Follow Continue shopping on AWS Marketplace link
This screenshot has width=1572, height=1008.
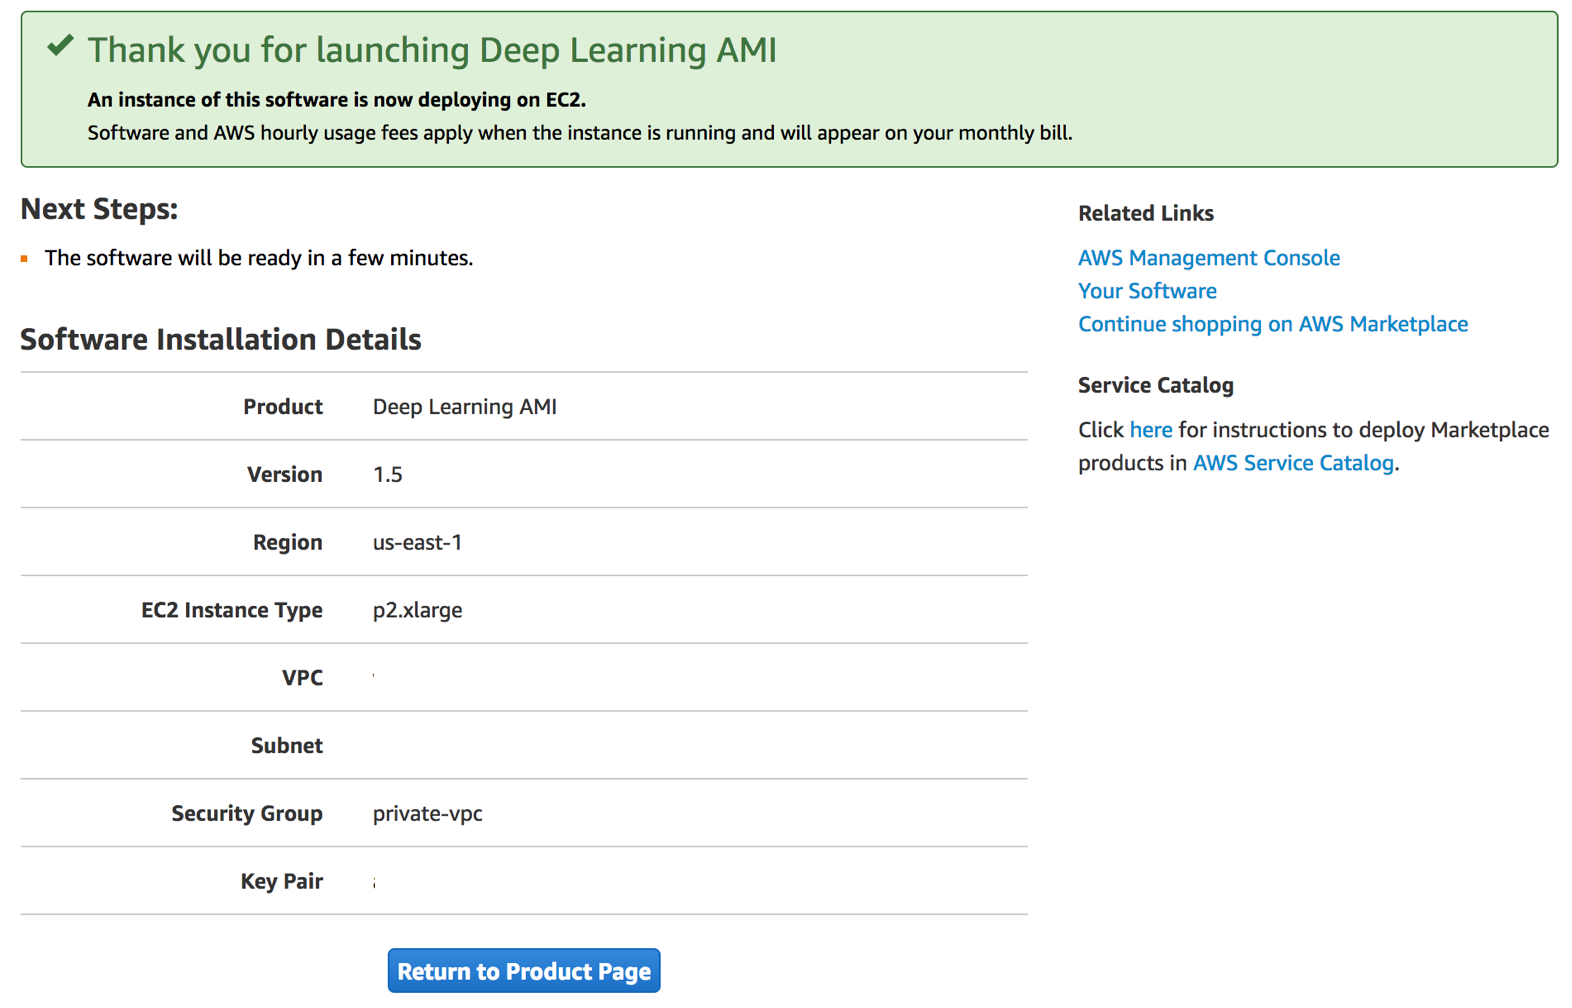[x=1272, y=323]
